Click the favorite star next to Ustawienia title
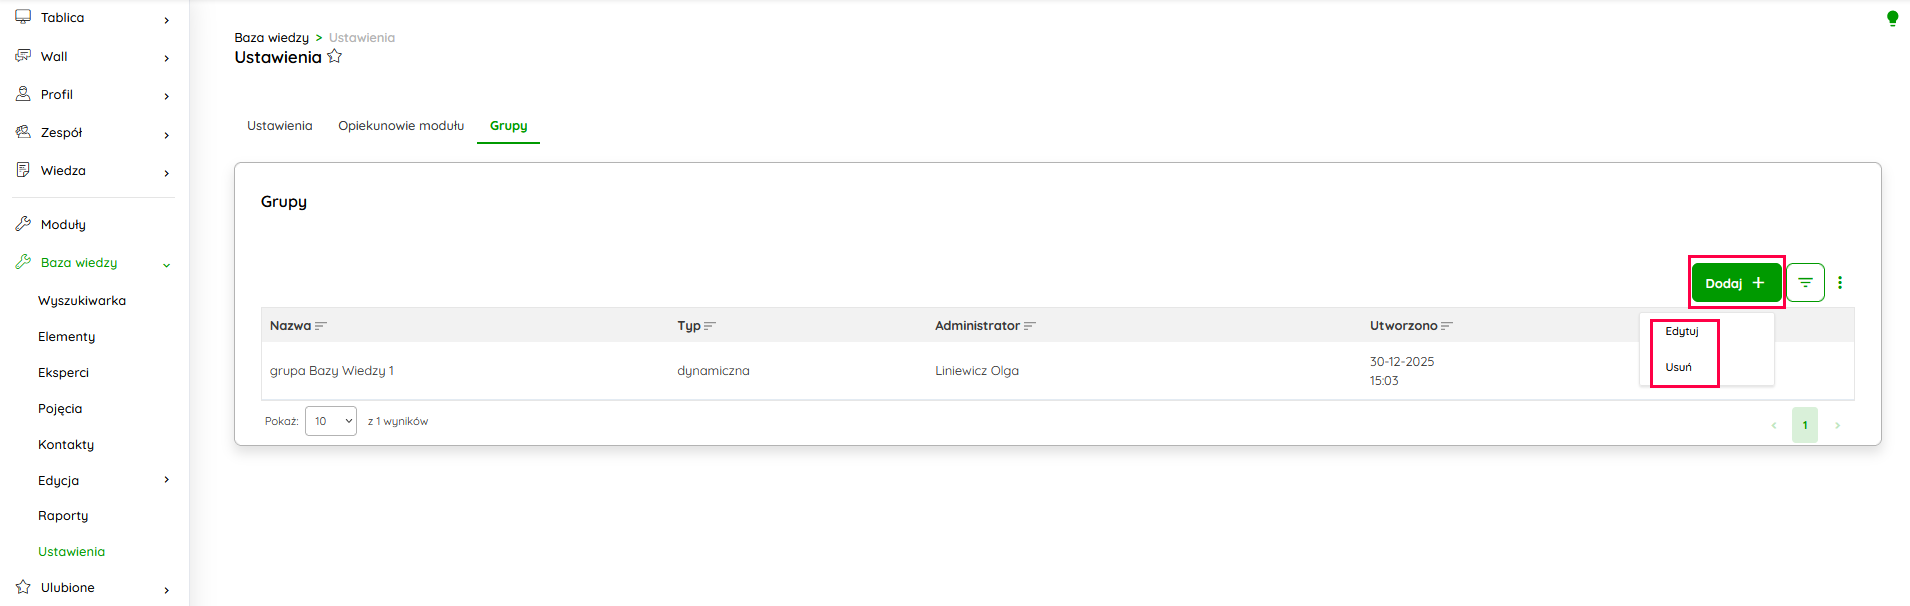The image size is (1910, 606). pos(335,57)
